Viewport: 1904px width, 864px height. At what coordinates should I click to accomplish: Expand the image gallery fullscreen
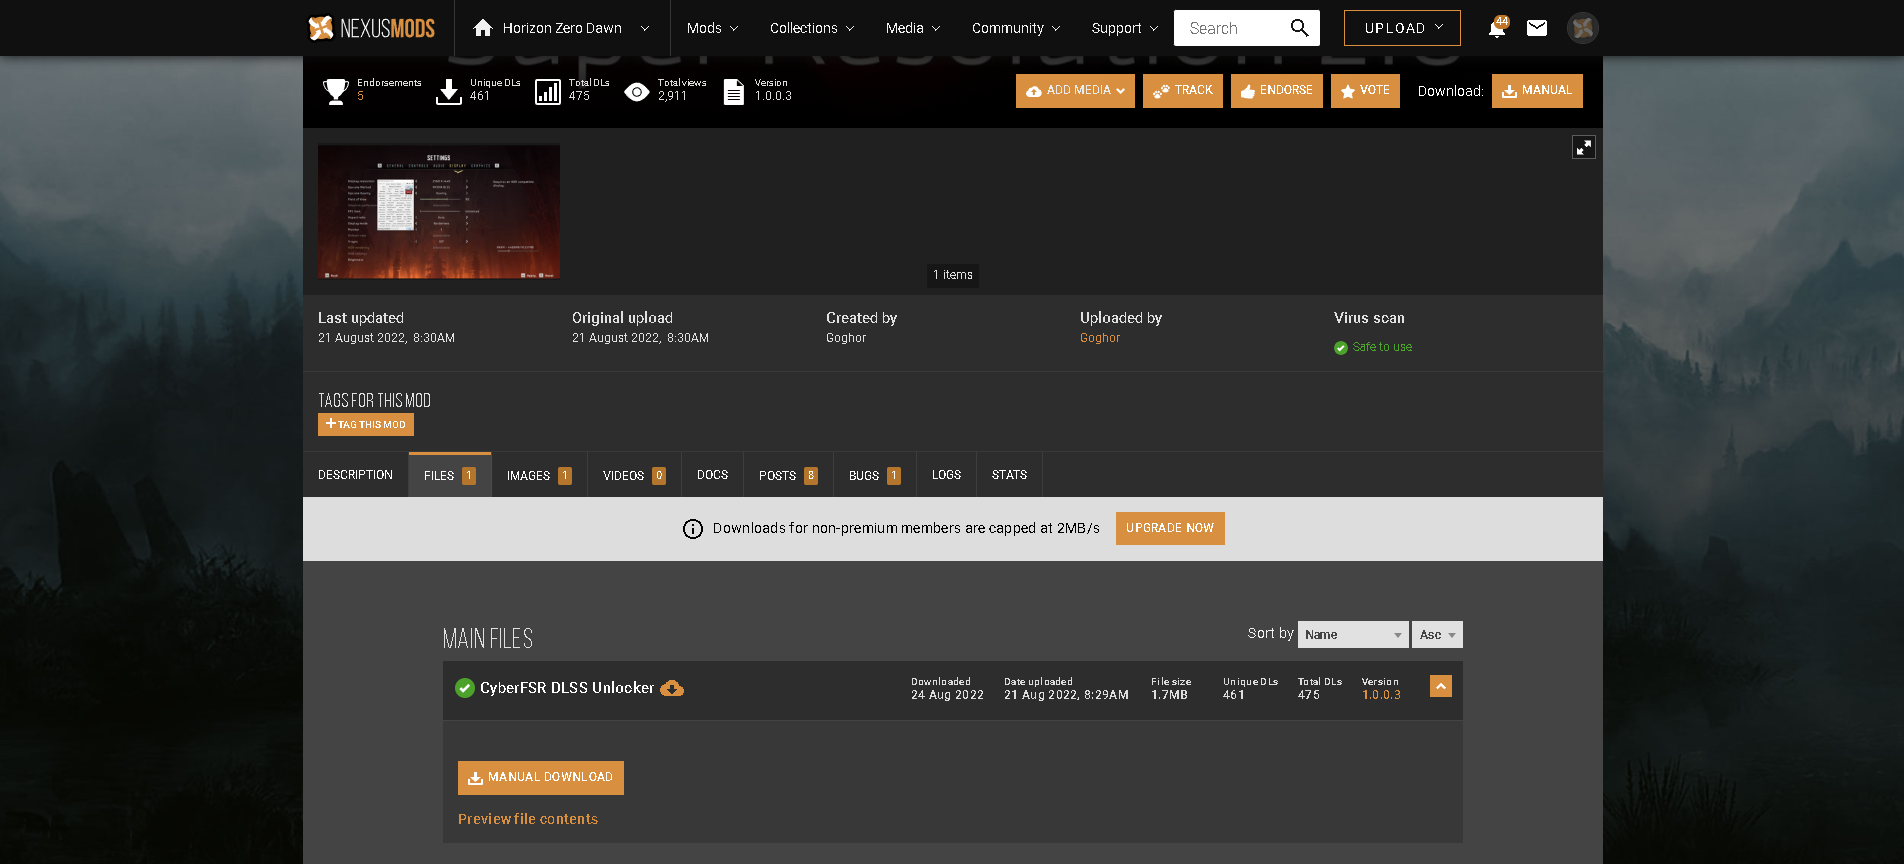coord(1584,147)
